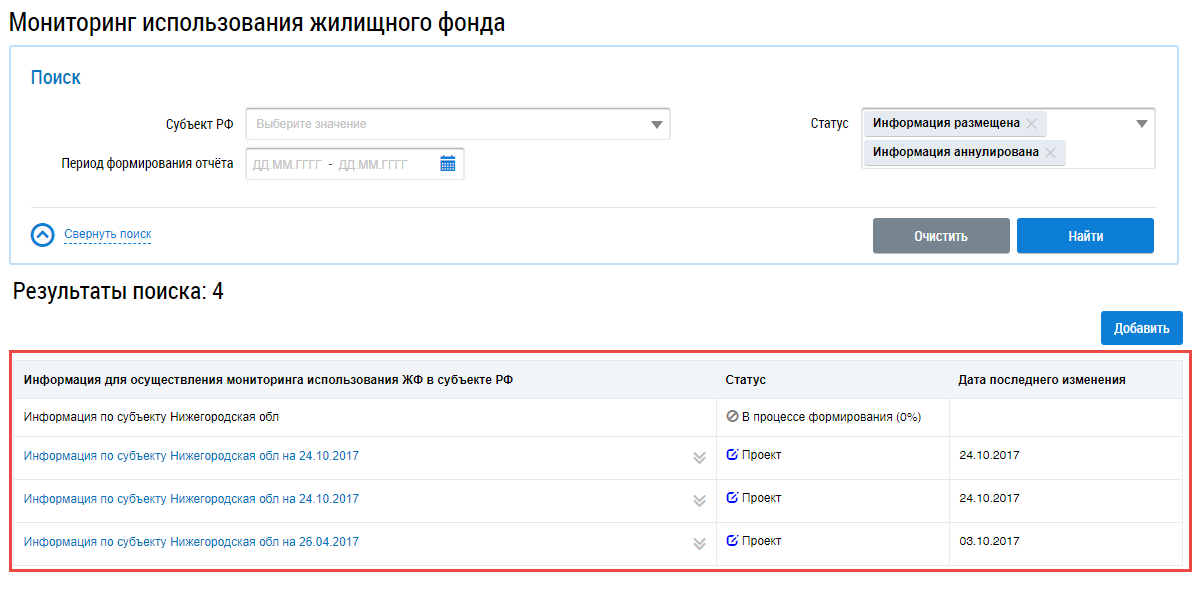Open the report link dated 26.04.2017
Screen dimensions: 1195x590
(191, 542)
